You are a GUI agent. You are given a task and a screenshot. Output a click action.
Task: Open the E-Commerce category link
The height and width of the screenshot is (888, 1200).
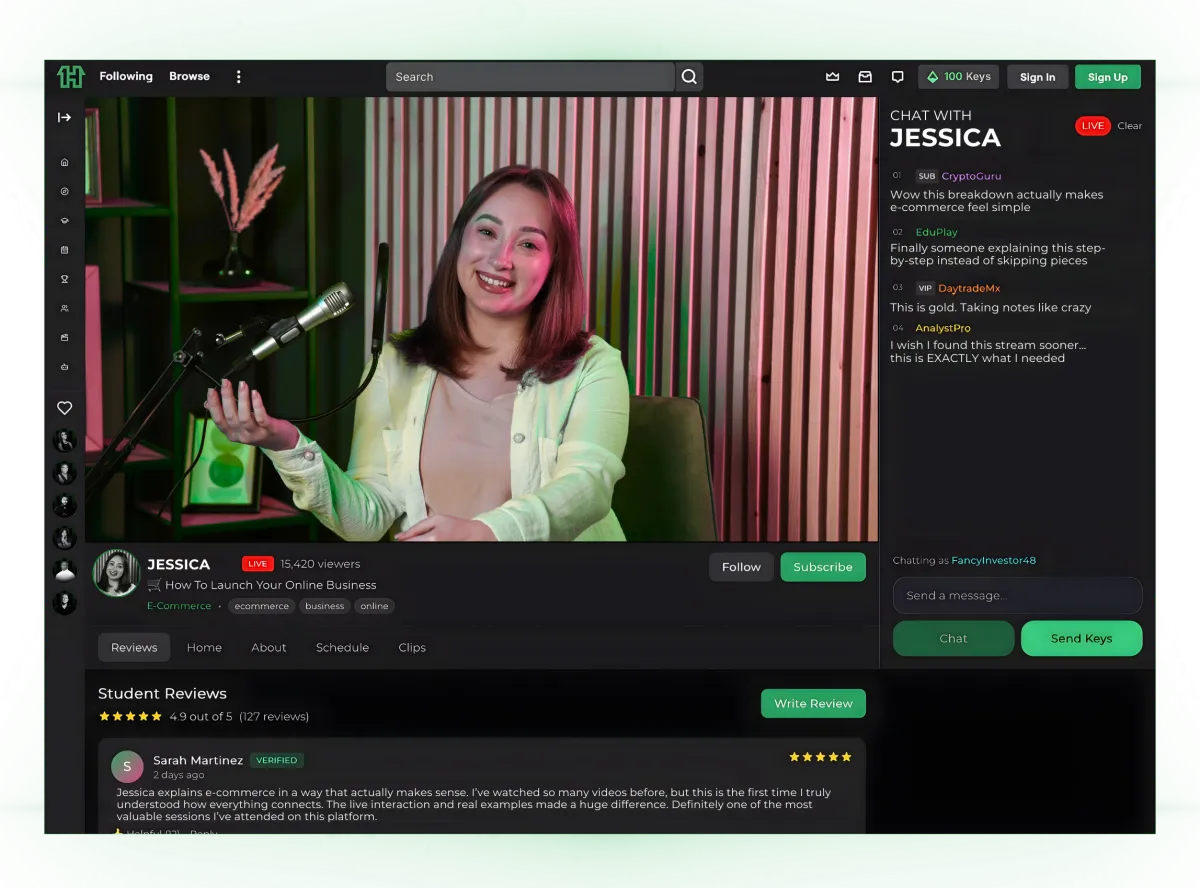coord(179,606)
